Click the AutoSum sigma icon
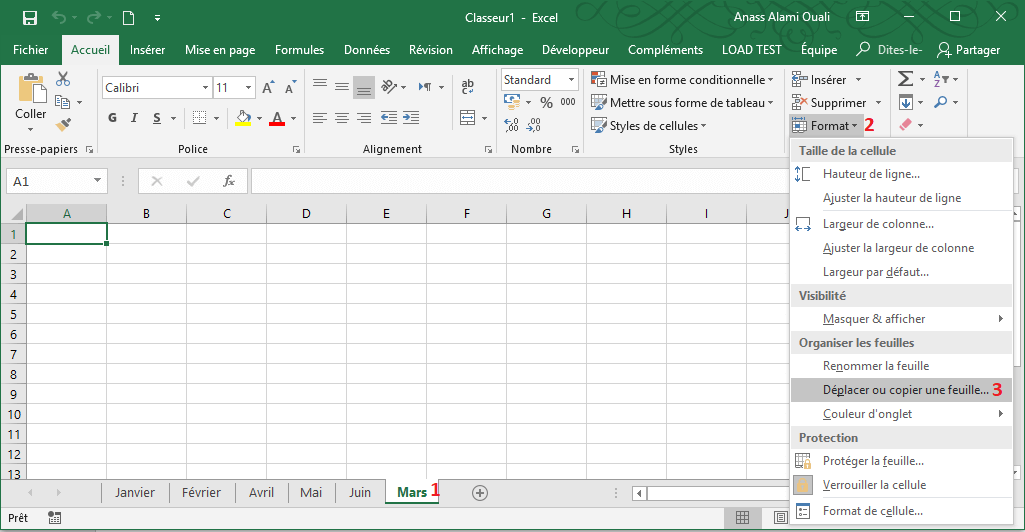Screen dimensions: 1025x532 [904, 79]
